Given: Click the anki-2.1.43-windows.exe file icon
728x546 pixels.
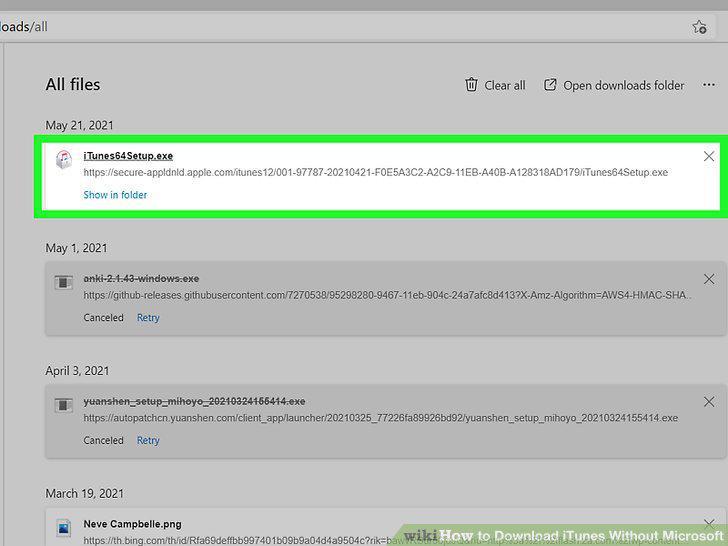Looking at the screenshot, I should 64,282.
